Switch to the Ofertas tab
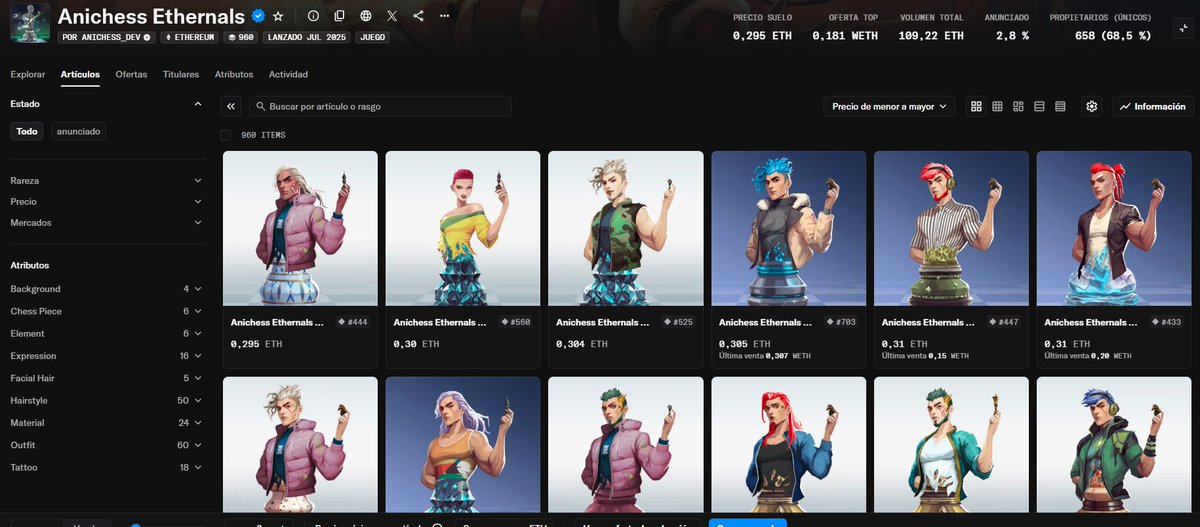Image resolution: width=1200 pixels, height=527 pixels. tap(131, 75)
